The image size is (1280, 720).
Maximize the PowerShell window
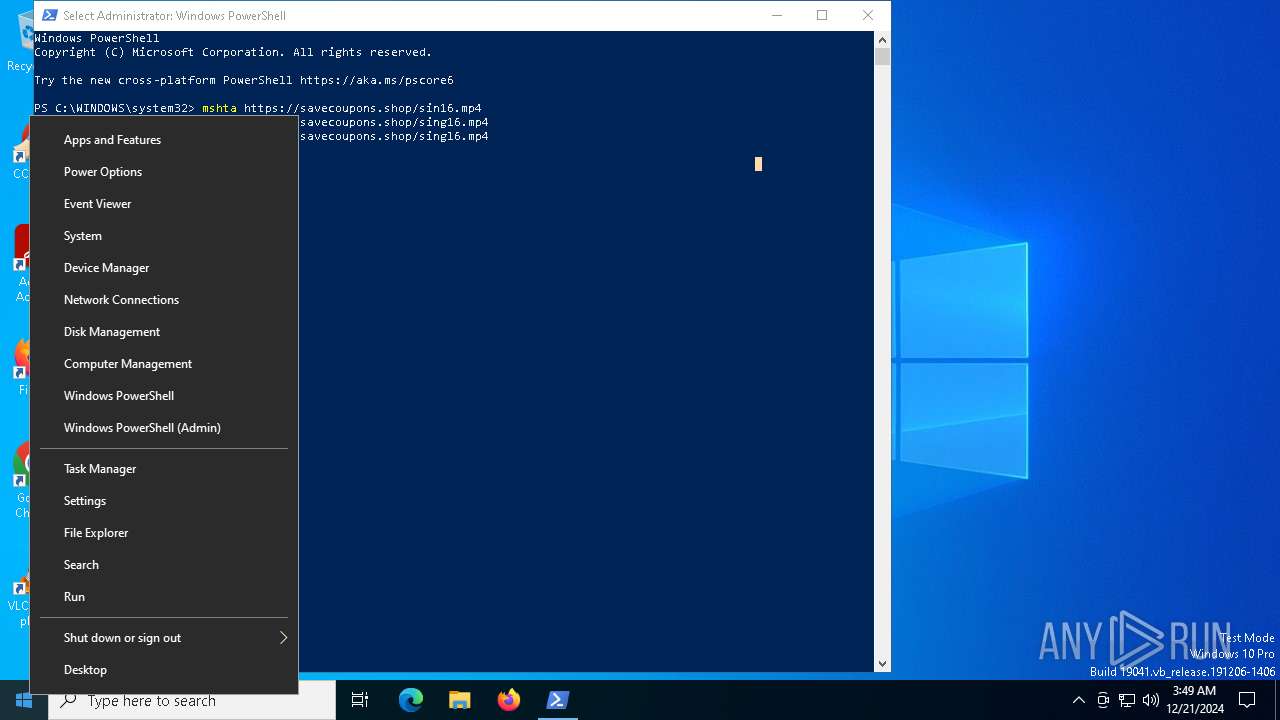point(822,15)
